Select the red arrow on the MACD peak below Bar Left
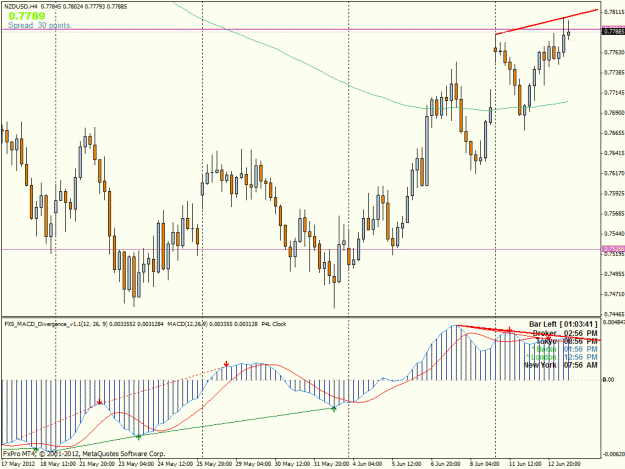The image size is (625, 469). pyautogui.click(x=509, y=330)
